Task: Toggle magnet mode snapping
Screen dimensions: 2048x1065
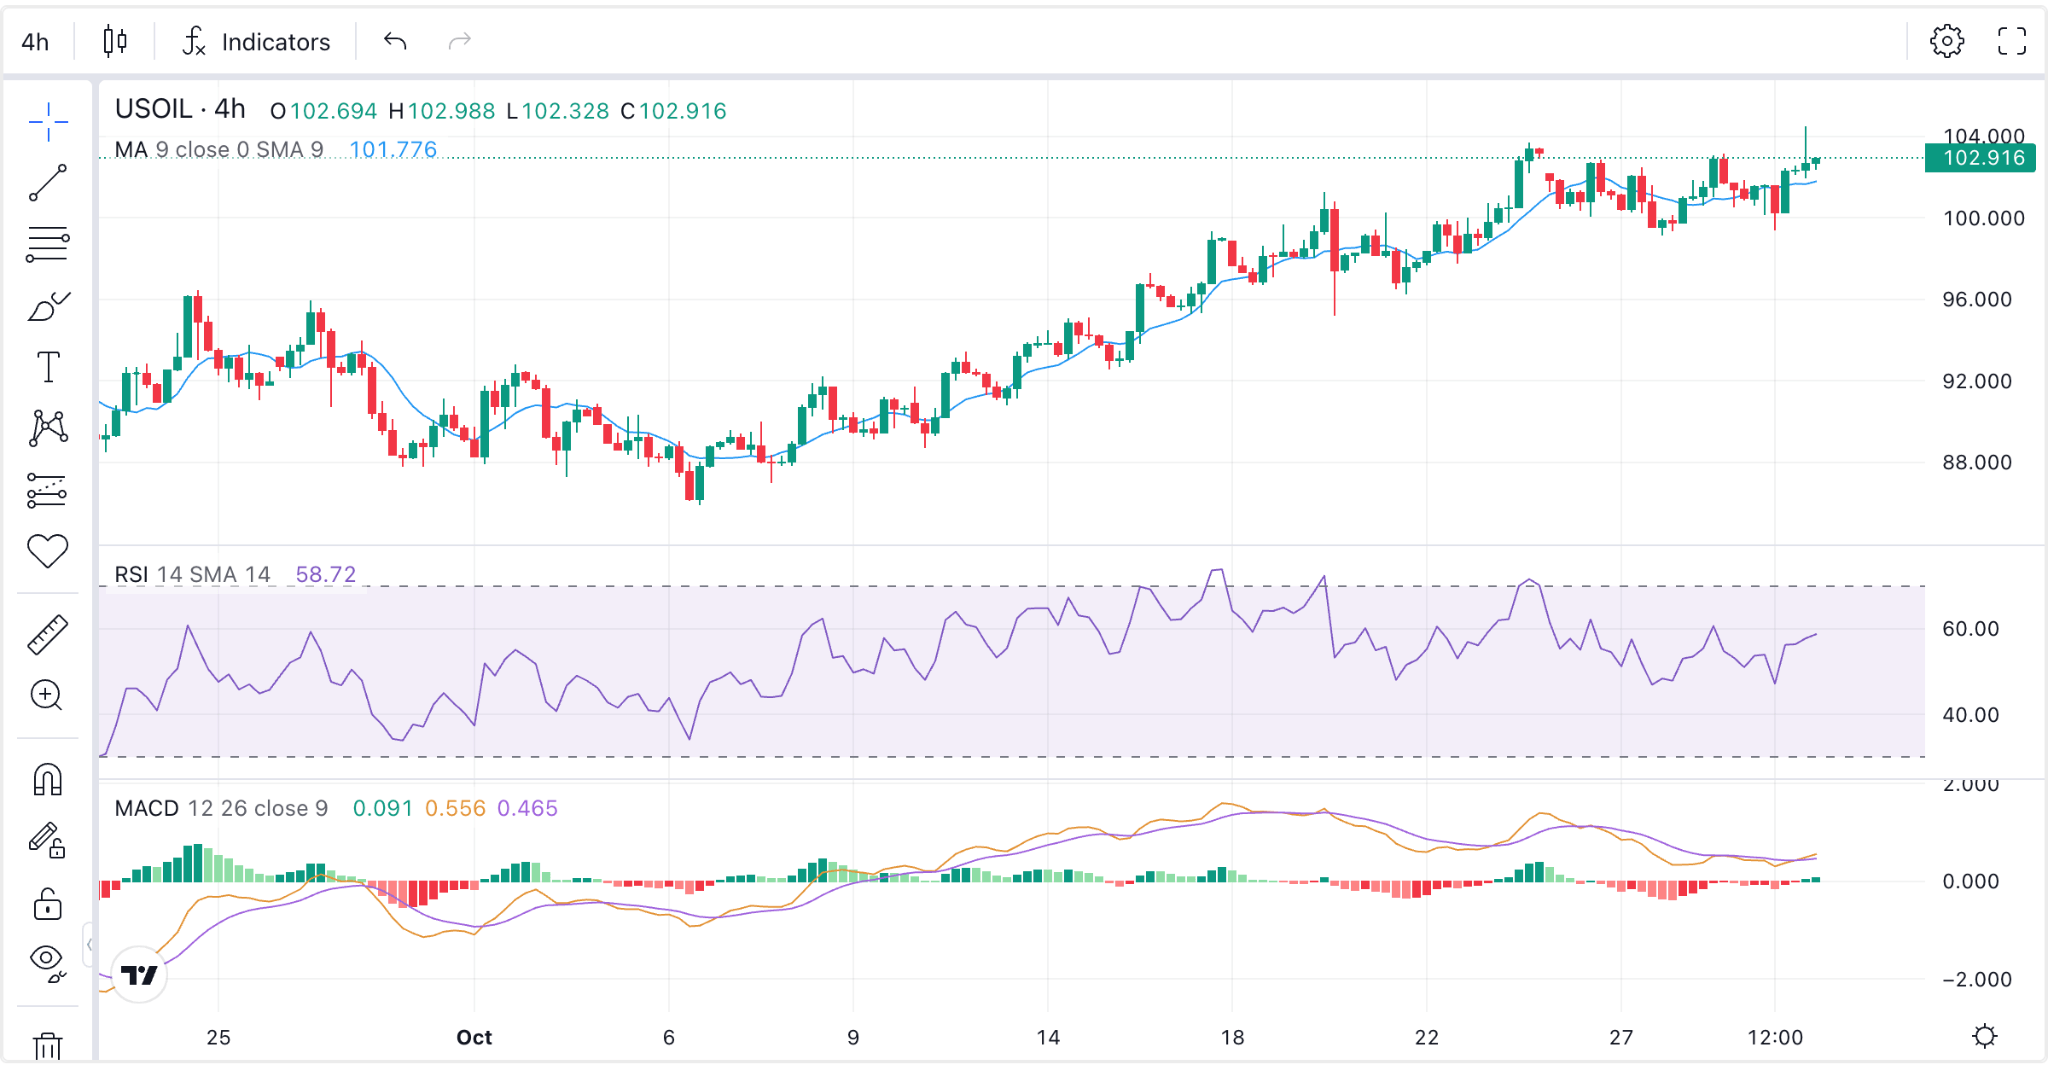Action: 48,779
